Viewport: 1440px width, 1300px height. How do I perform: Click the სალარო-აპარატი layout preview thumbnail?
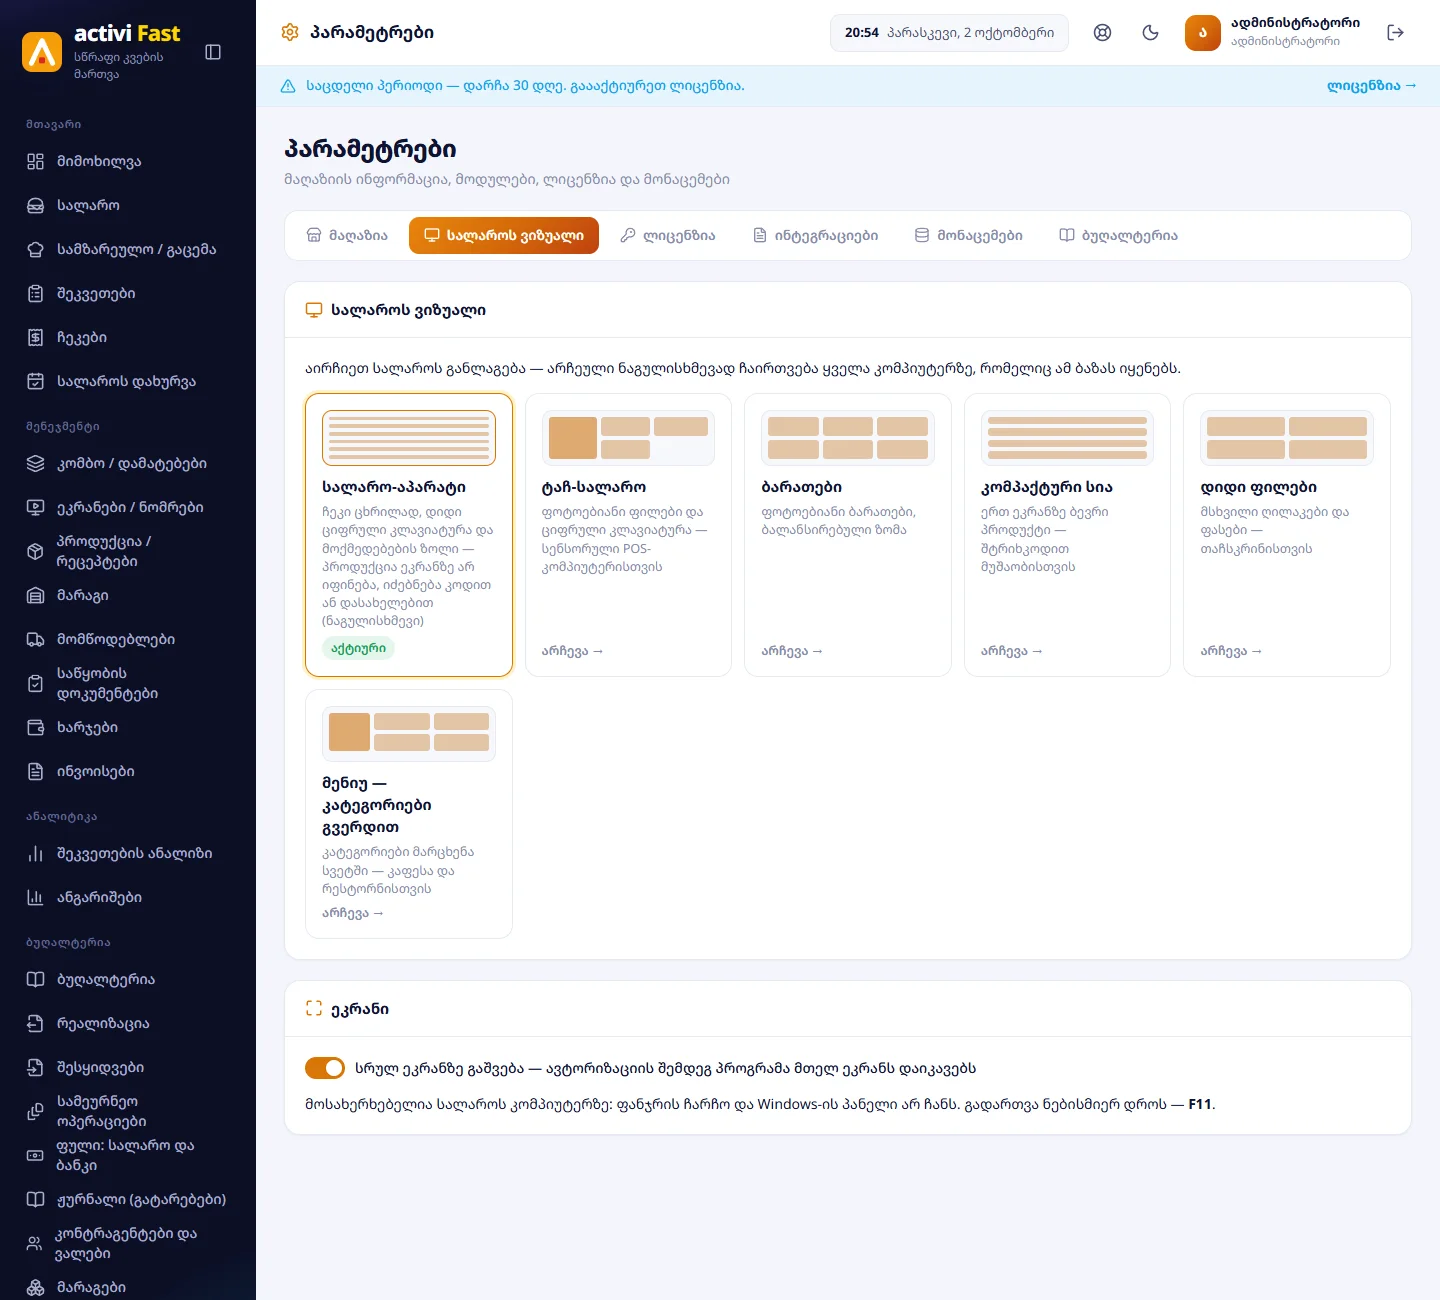(409, 438)
